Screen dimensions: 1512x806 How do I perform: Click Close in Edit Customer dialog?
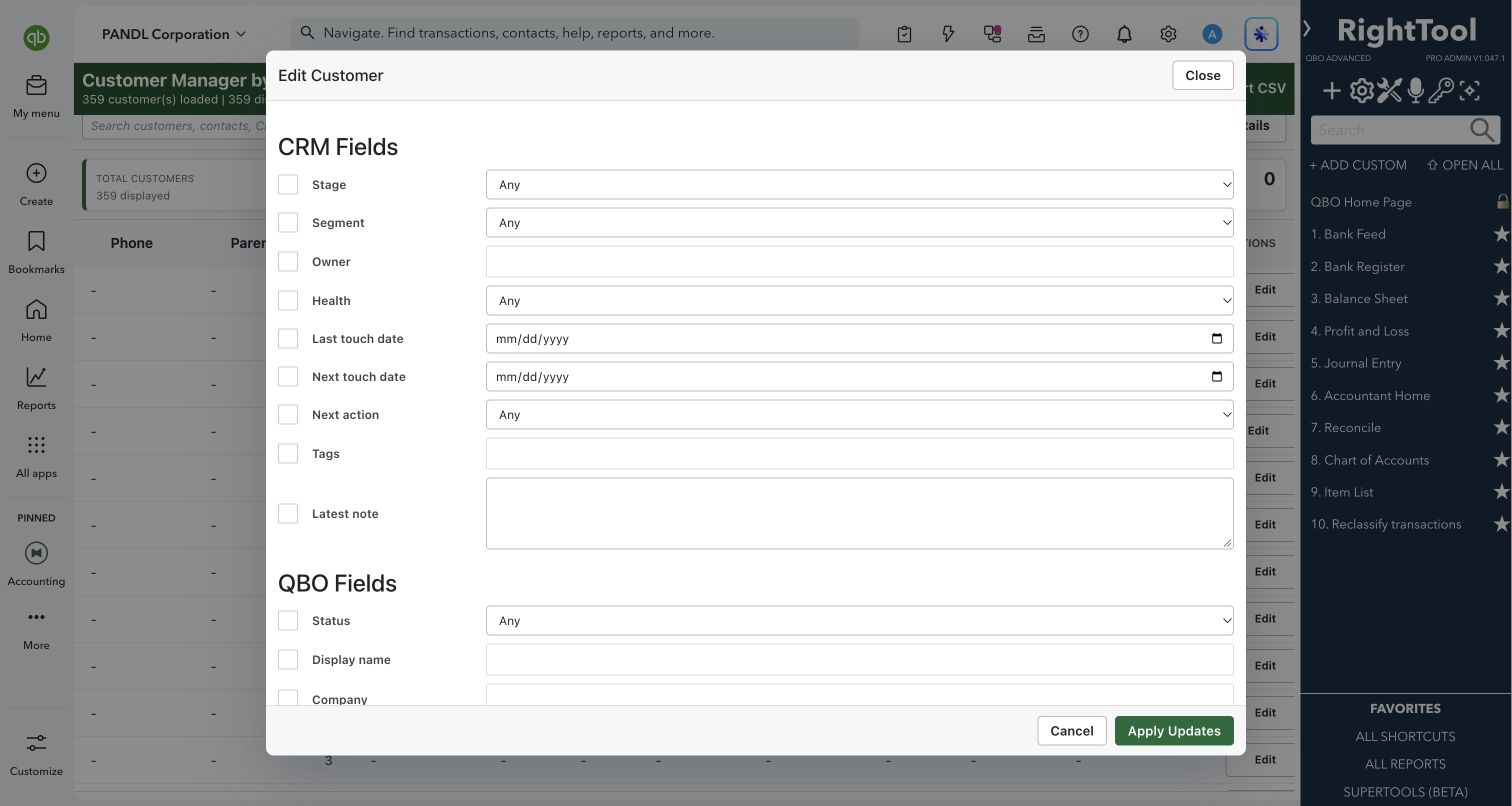coord(1203,75)
